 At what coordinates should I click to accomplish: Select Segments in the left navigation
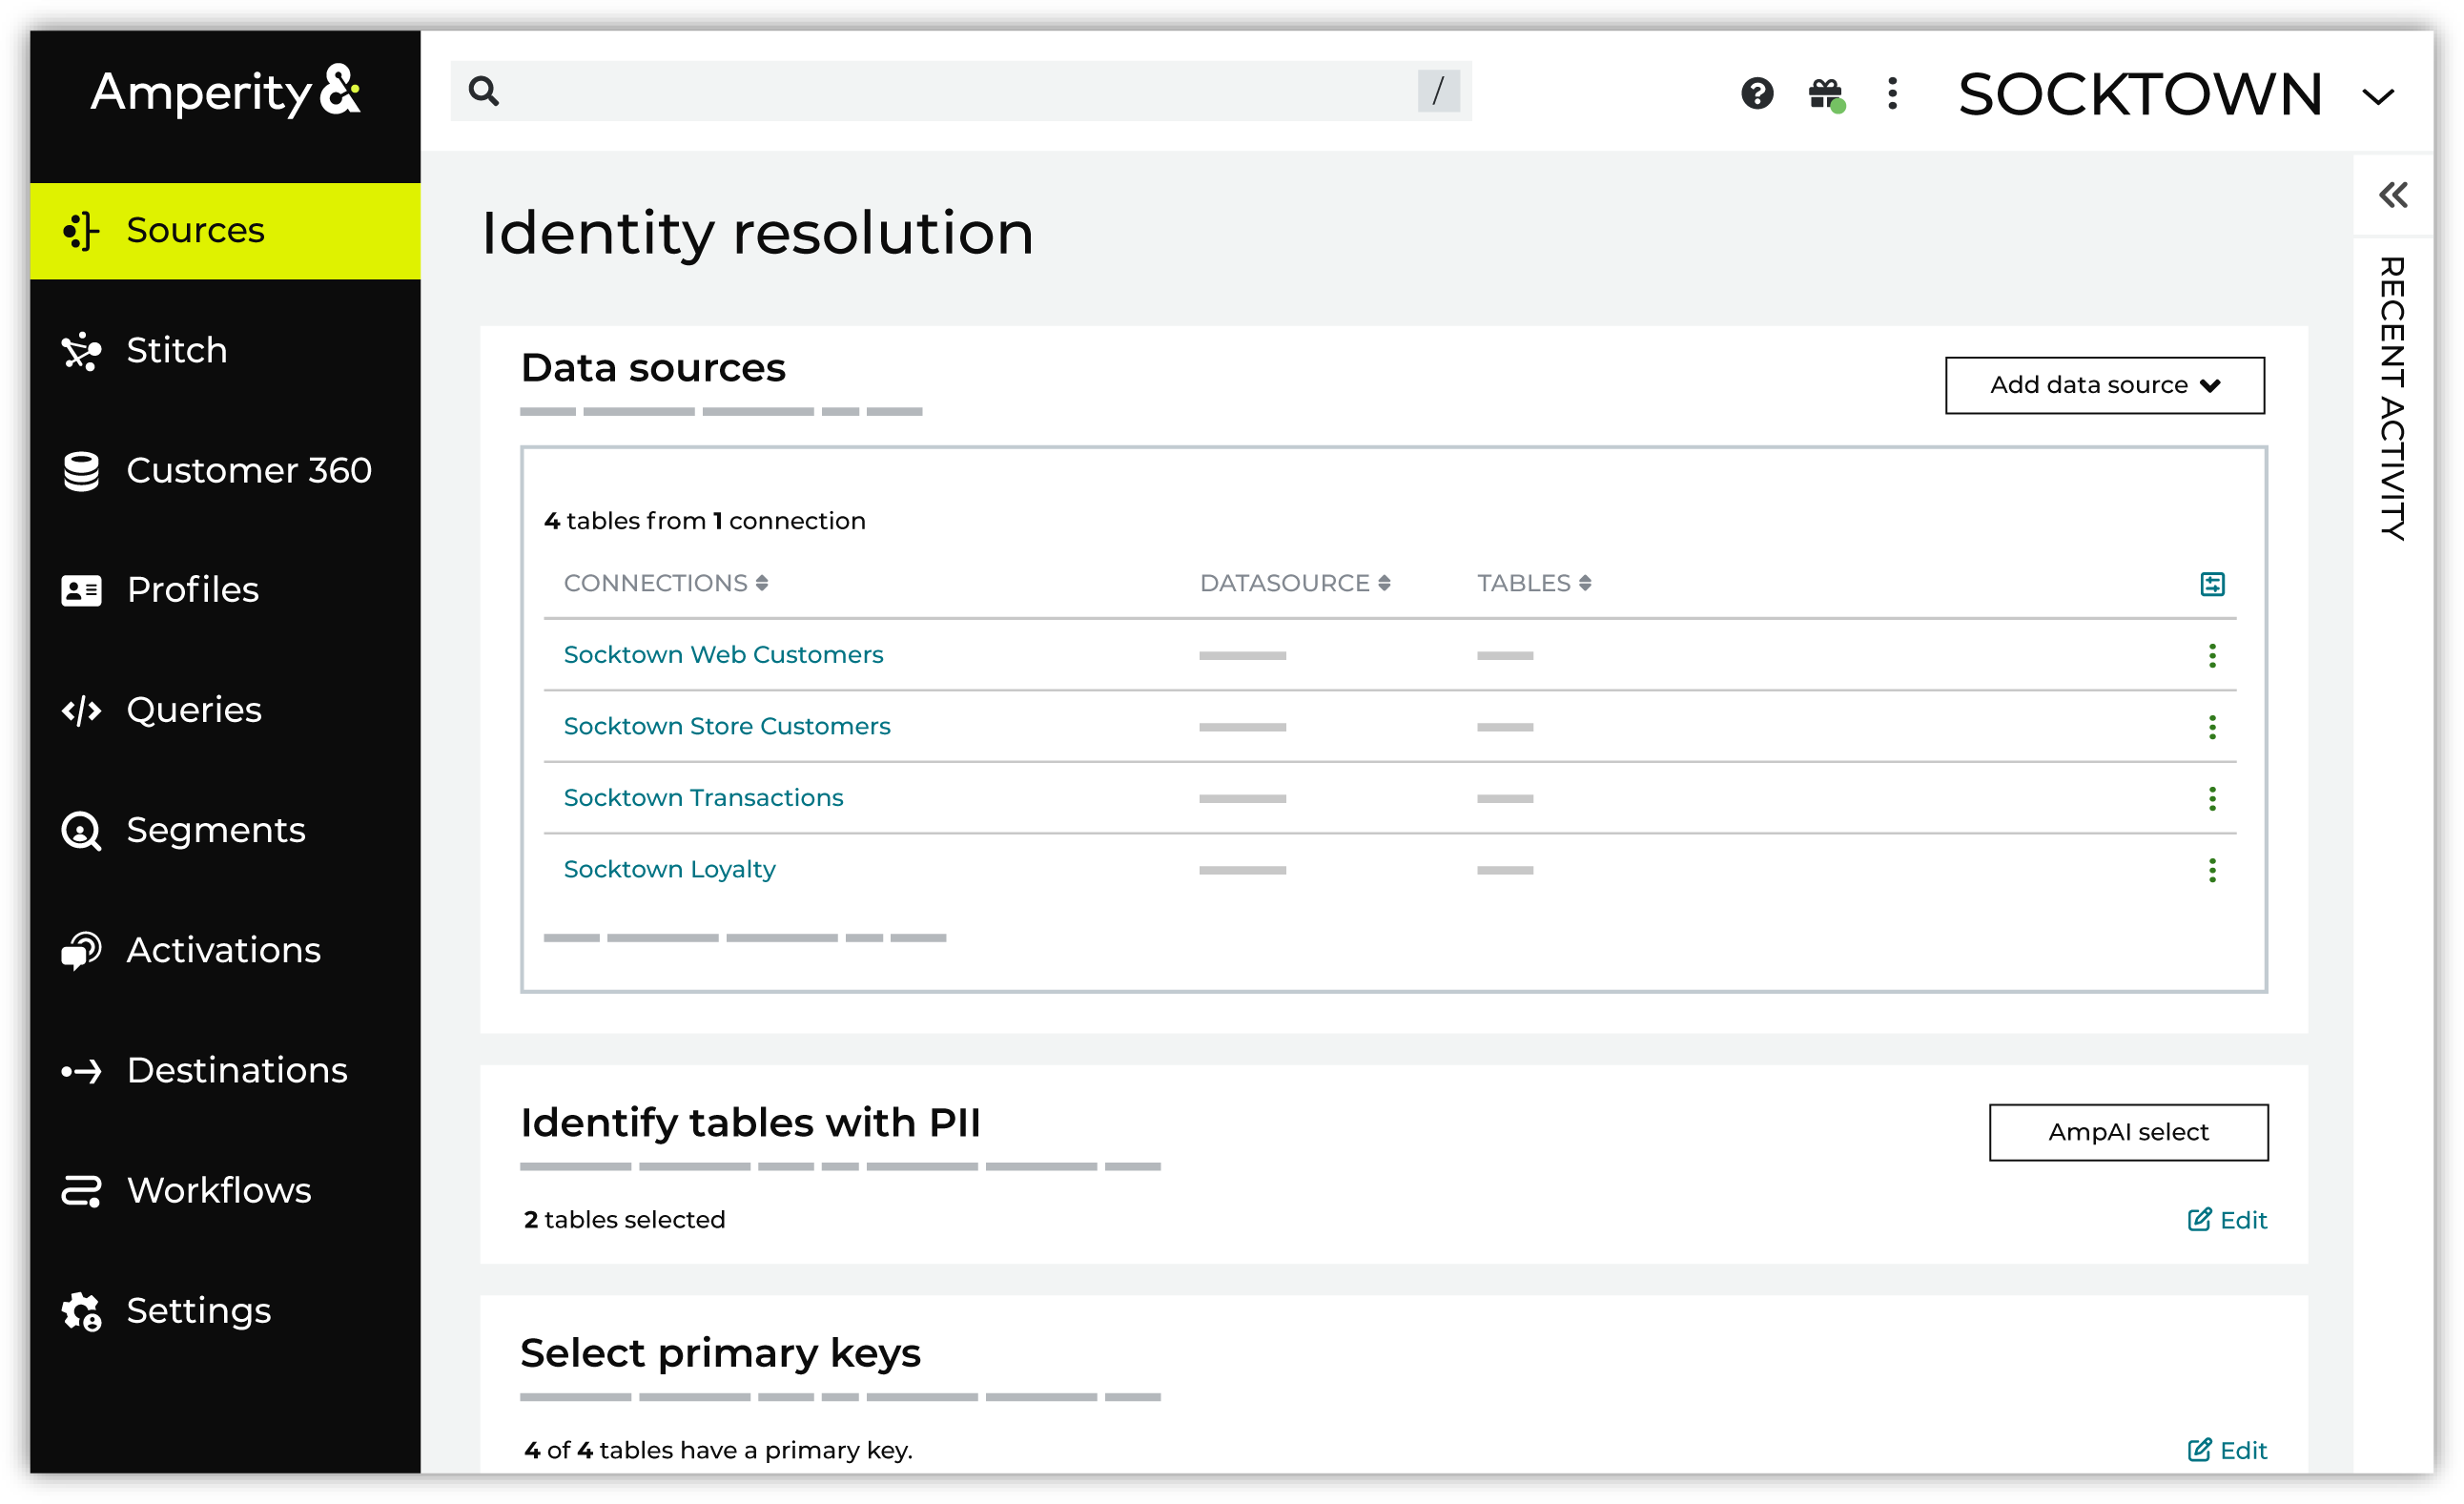point(216,829)
